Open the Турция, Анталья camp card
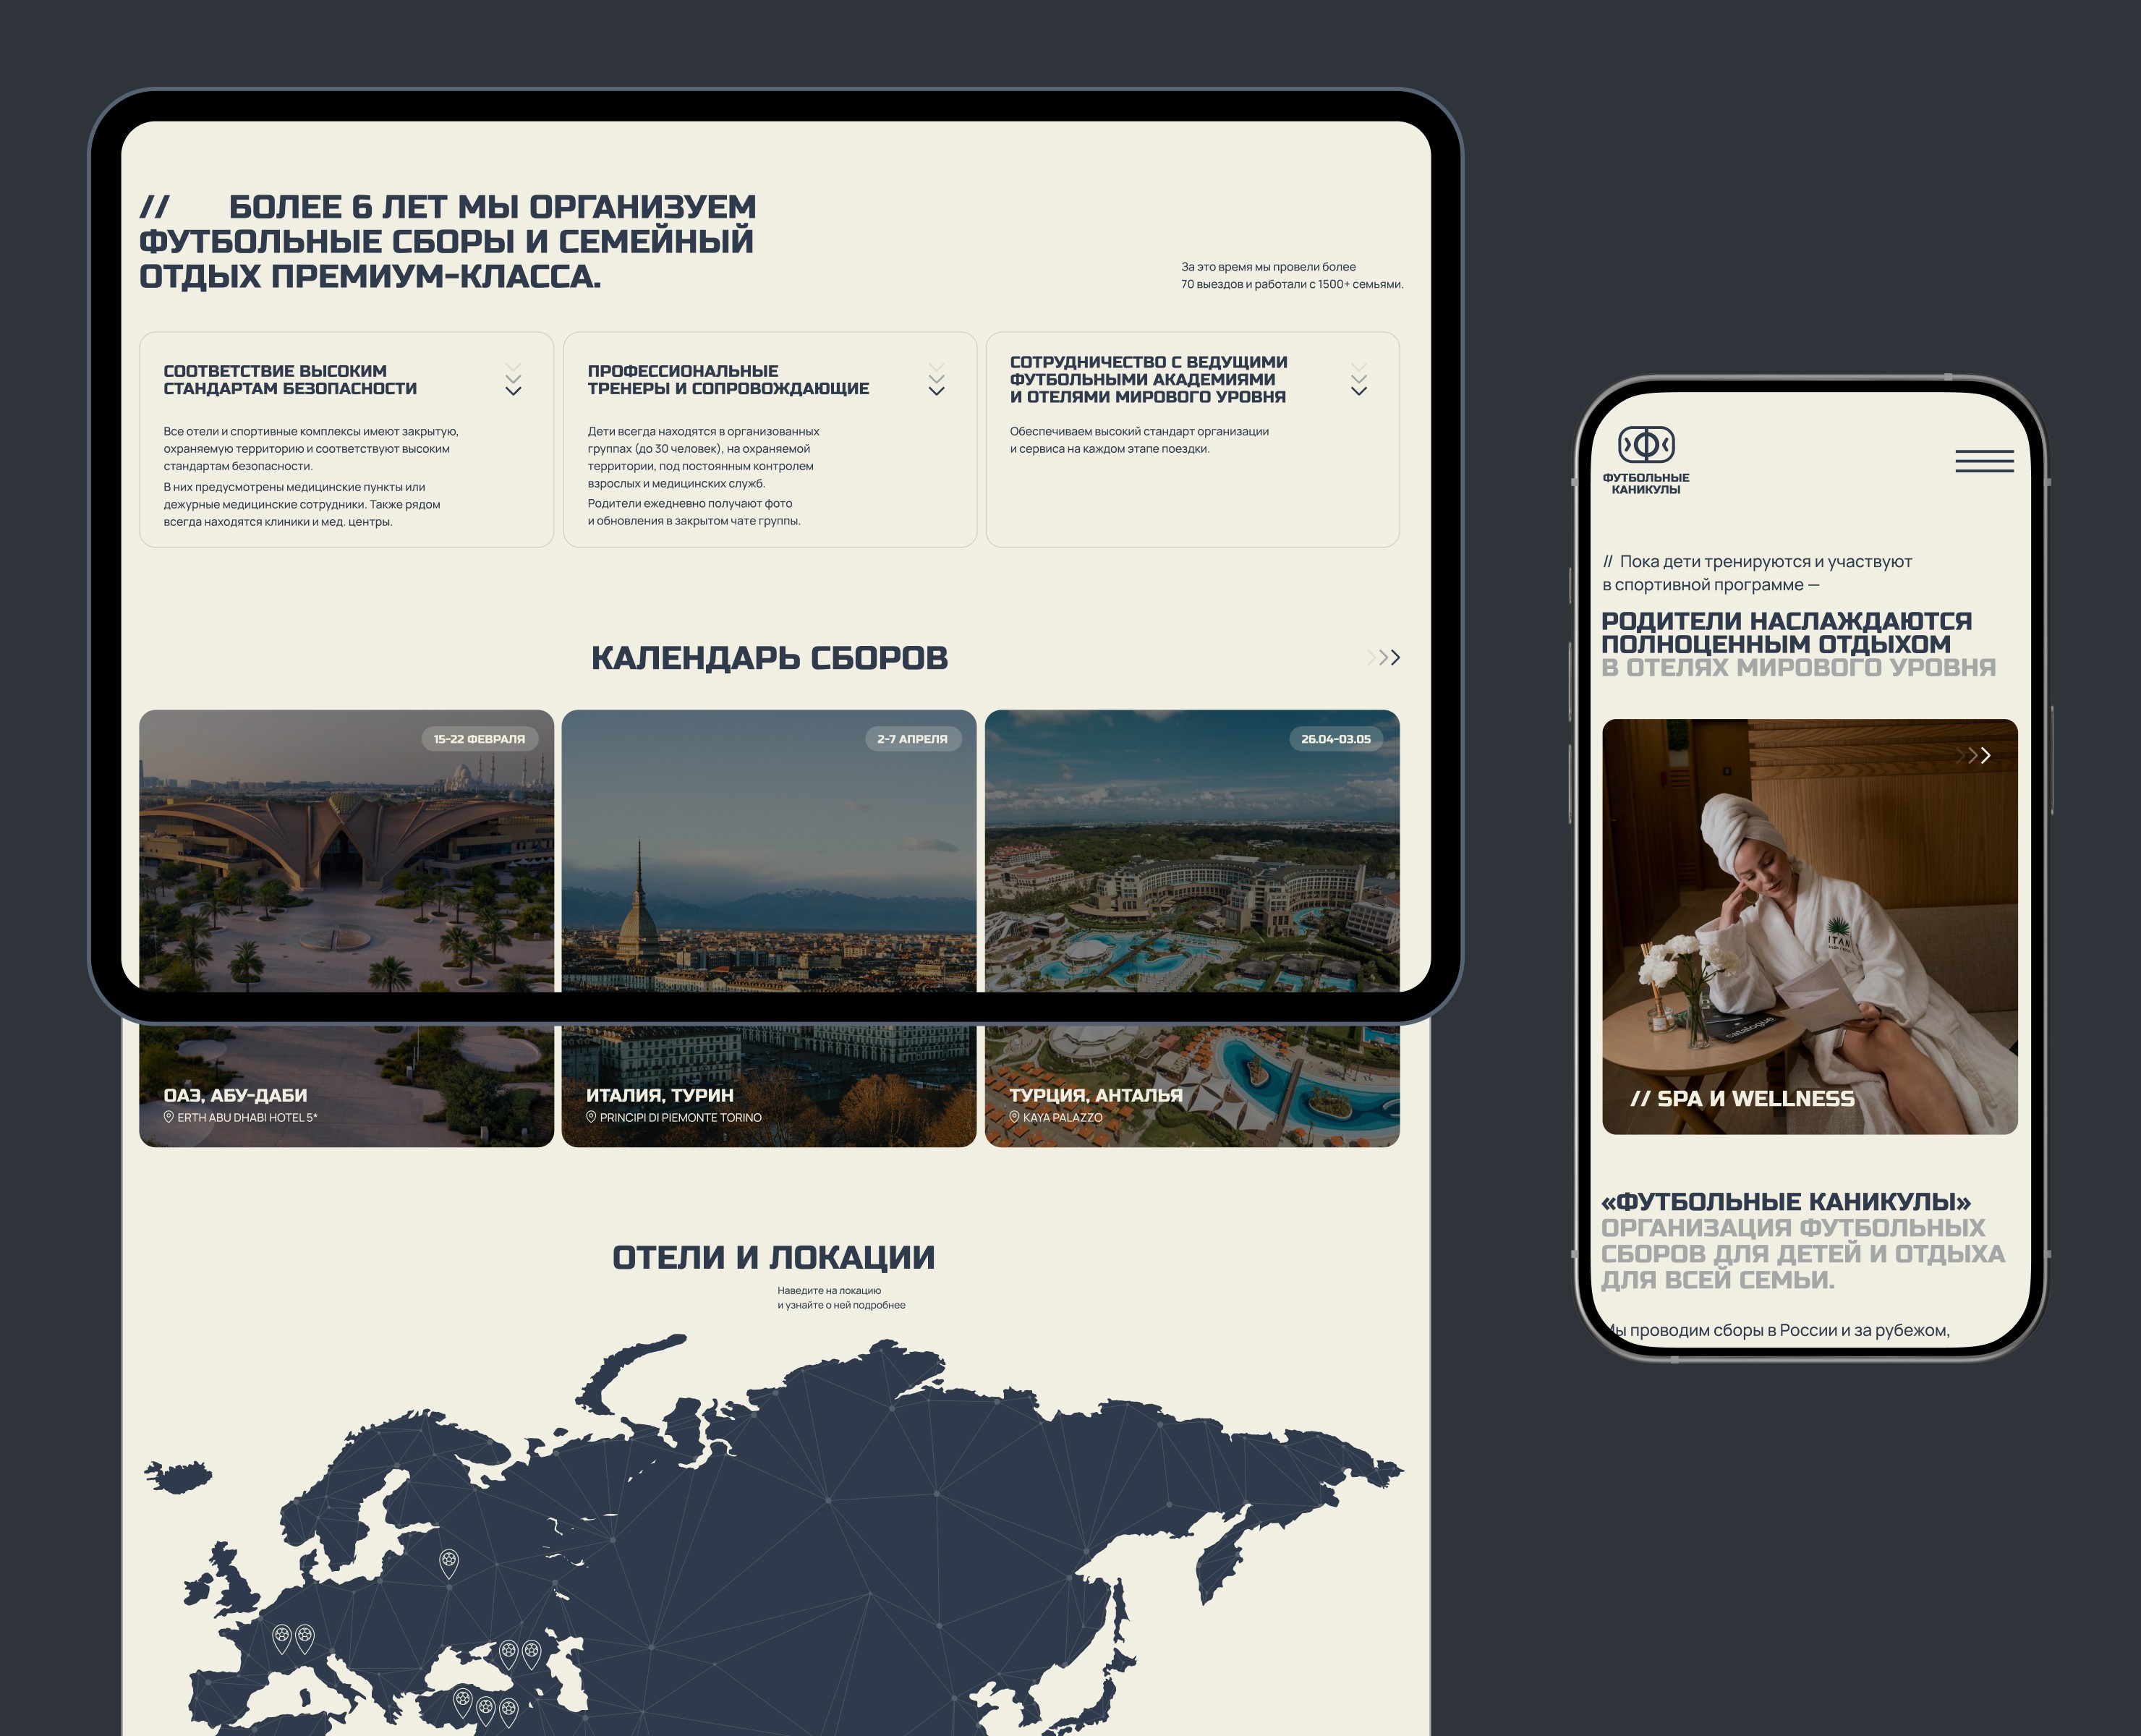Image resolution: width=2141 pixels, height=1736 pixels. pyautogui.click(x=1192, y=928)
